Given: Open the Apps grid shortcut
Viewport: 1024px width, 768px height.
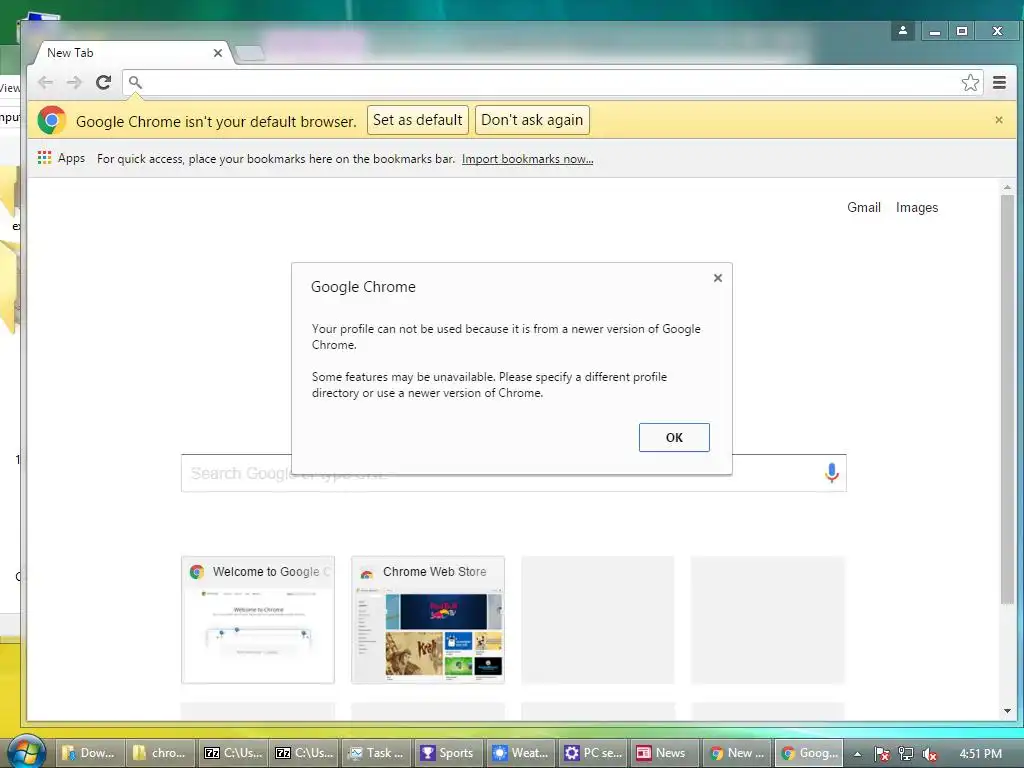Looking at the screenshot, I should tap(61, 158).
